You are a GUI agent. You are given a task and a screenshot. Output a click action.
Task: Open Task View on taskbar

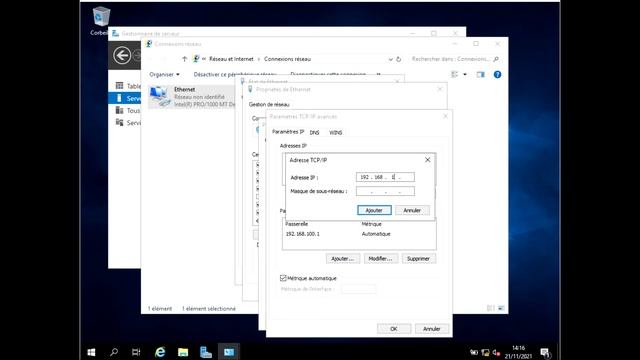coord(136,352)
